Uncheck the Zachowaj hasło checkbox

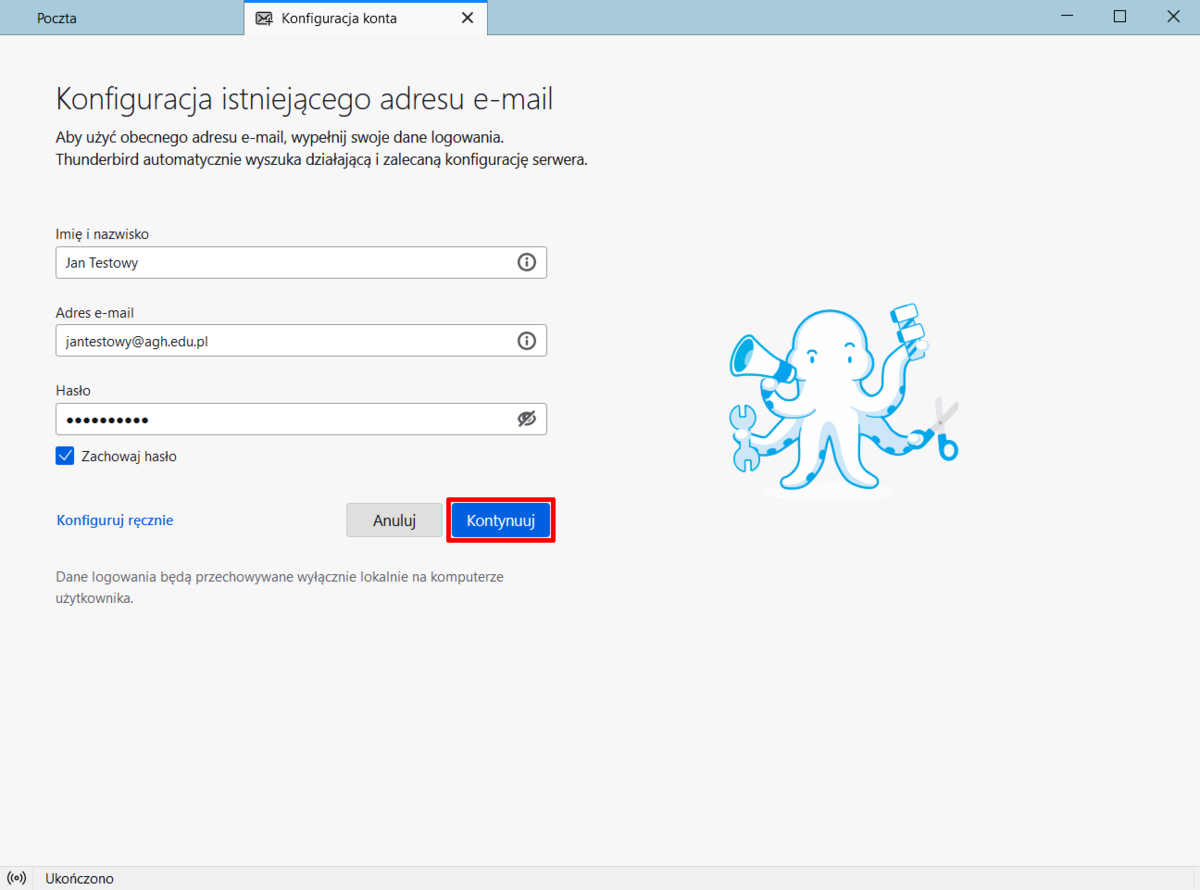(65, 456)
